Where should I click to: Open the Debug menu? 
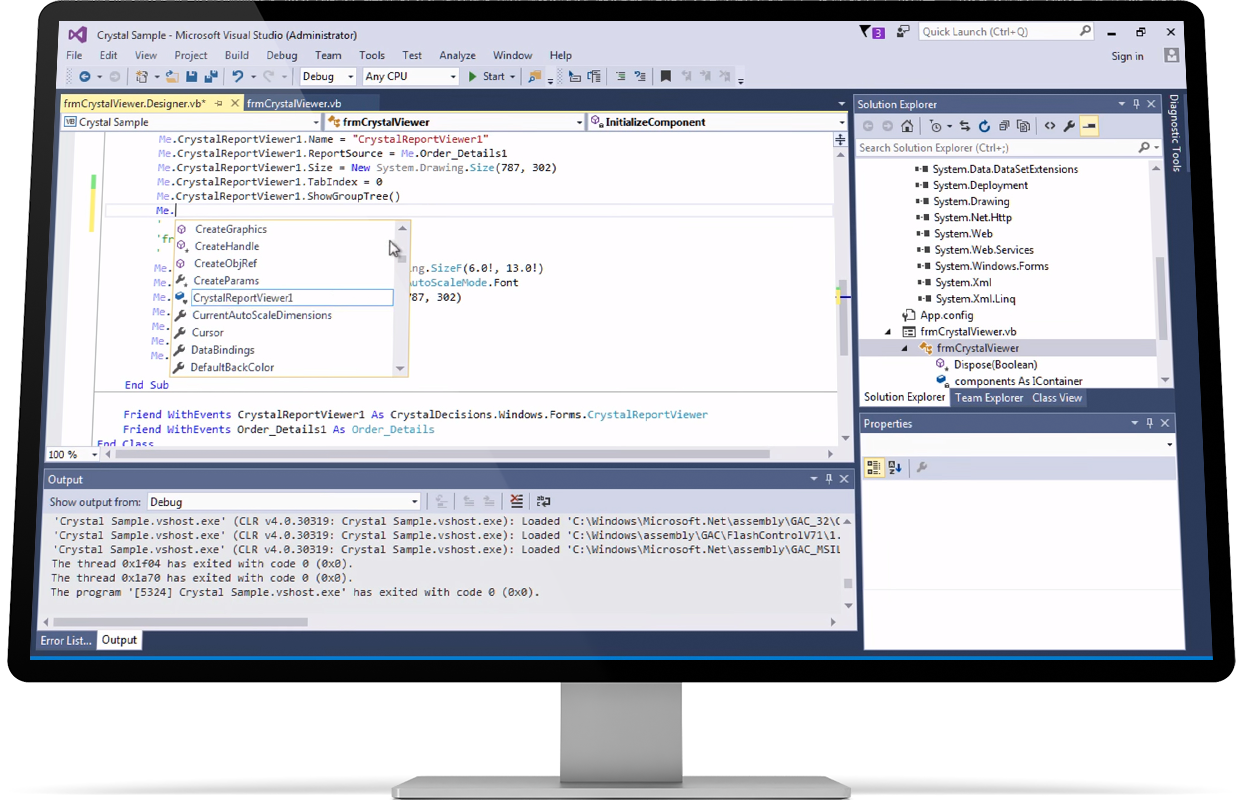pyautogui.click(x=282, y=56)
